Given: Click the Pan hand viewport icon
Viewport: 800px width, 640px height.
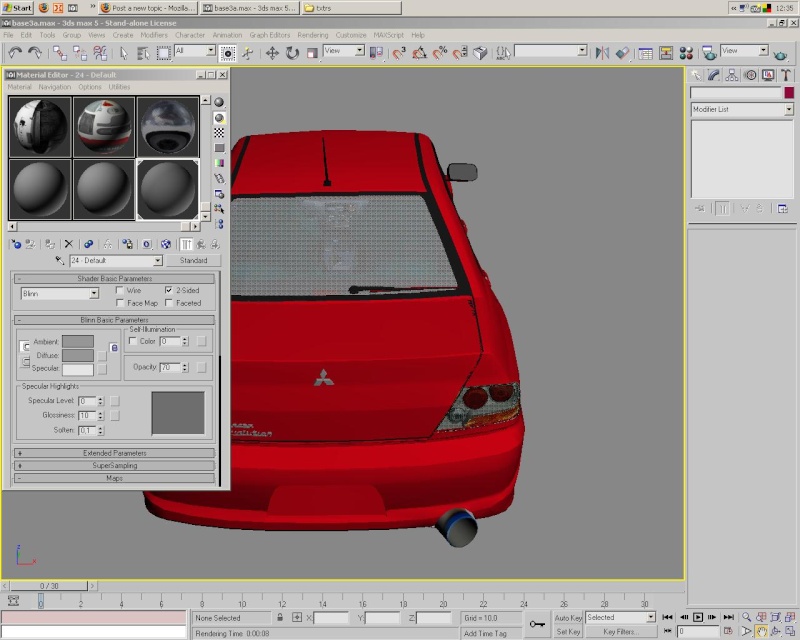Looking at the screenshot, I should click(x=761, y=631).
